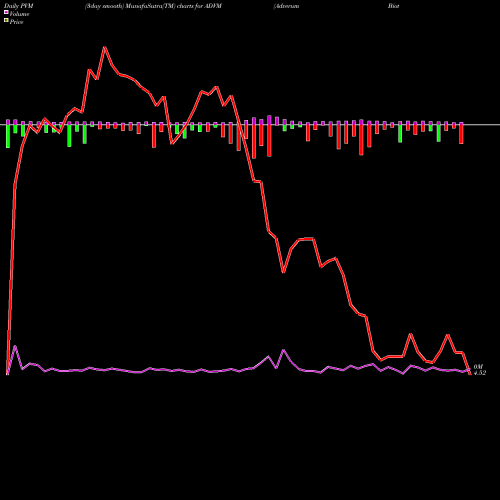Click the '0M' volume value label
Screen dimensions: 500x500
tap(478, 367)
